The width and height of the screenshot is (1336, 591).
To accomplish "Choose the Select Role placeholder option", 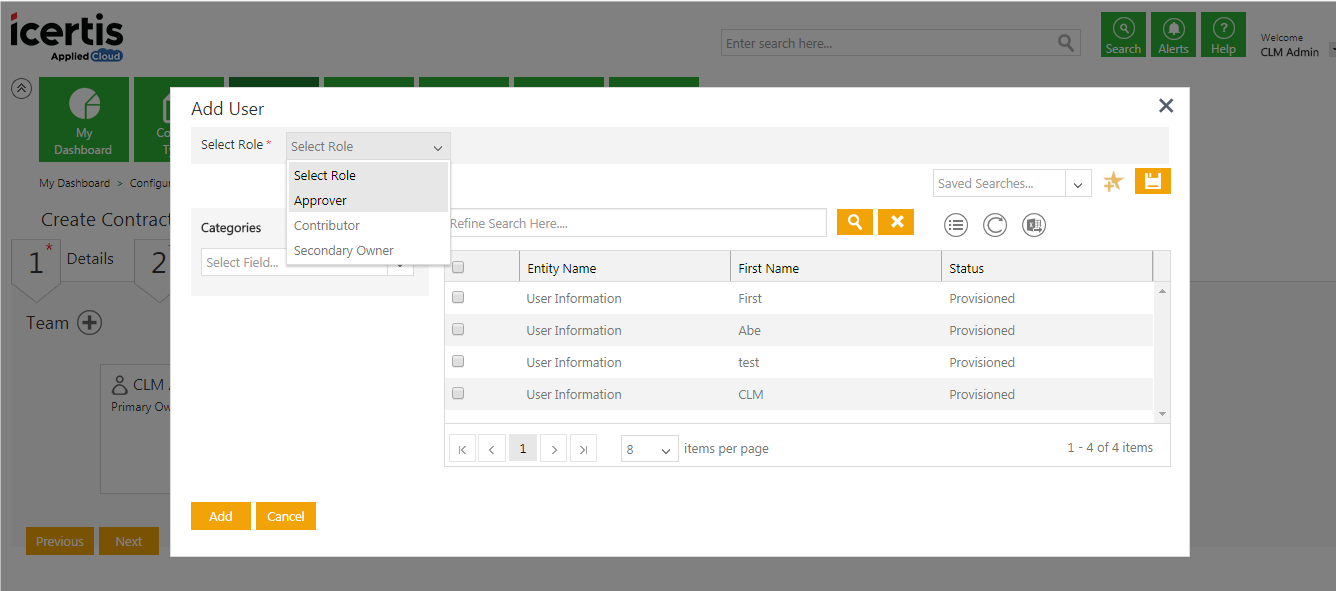I will (x=368, y=175).
